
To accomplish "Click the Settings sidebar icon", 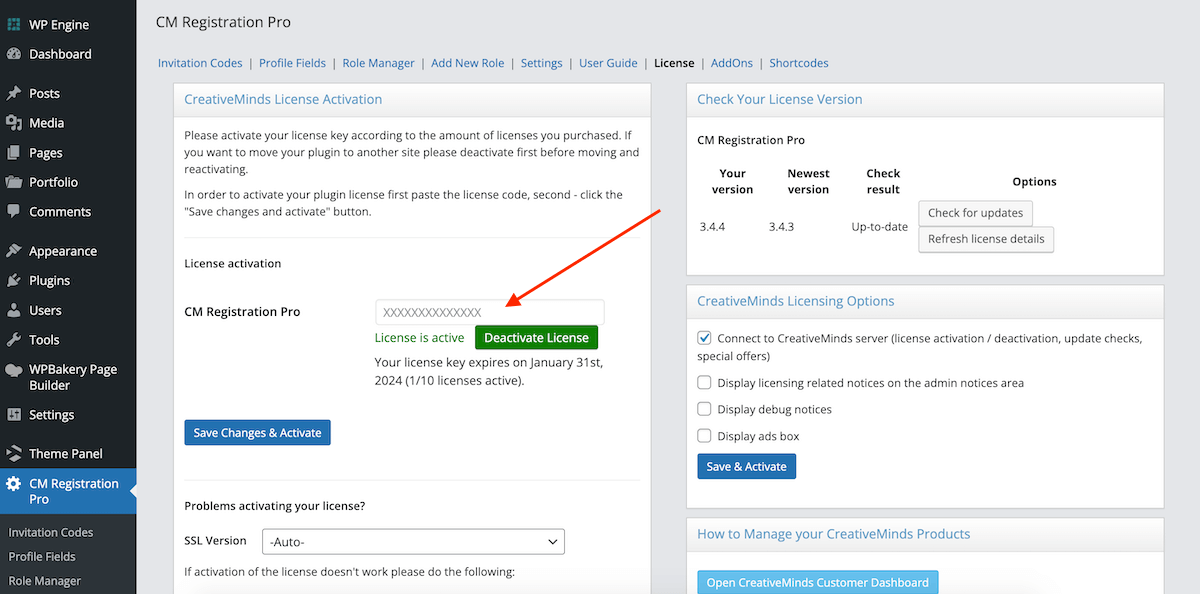I will (x=14, y=415).
